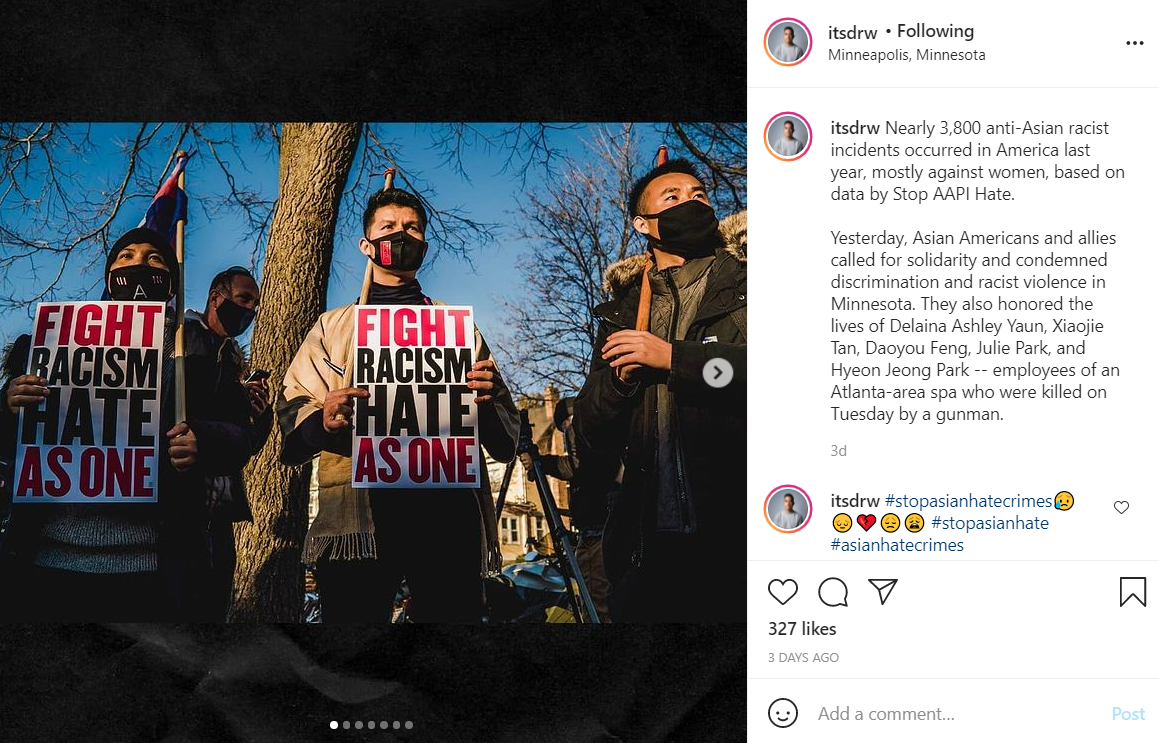Open the #stopasianhatecrimes hashtag
Image resolution: width=1159 pixels, height=743 pixels.
[x=968, y=501]
